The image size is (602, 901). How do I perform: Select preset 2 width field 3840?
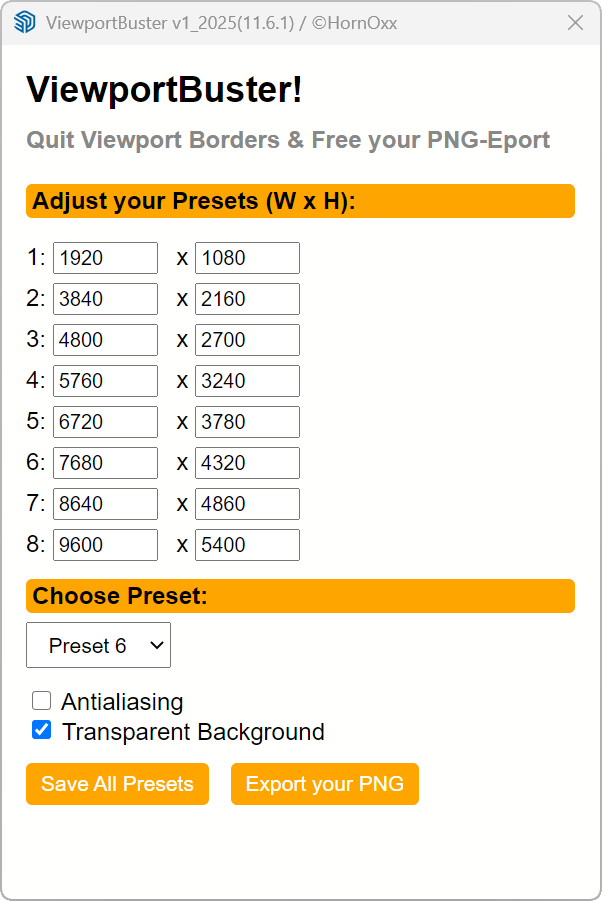[x=105, y=299]
